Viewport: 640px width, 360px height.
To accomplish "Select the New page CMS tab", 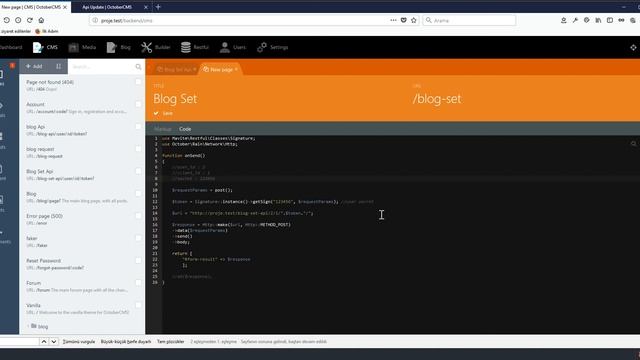I will 220,69.
